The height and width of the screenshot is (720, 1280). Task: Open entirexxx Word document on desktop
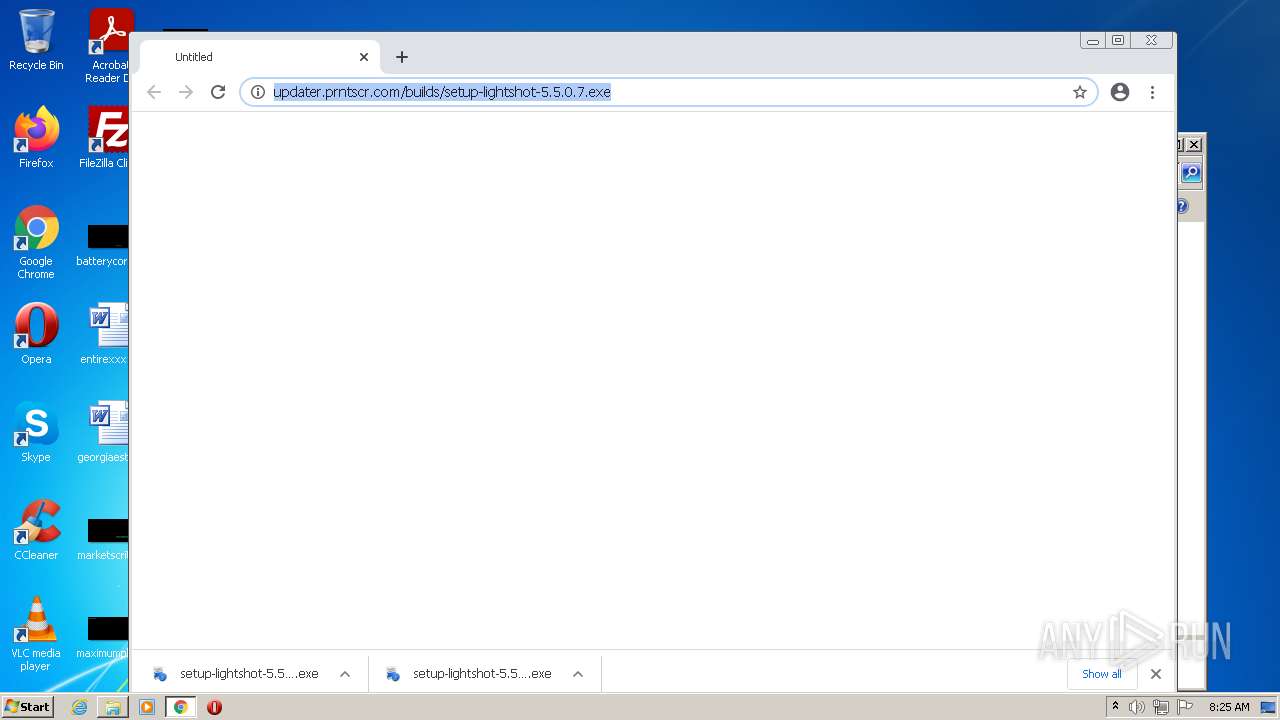click(x=105, y=333)
